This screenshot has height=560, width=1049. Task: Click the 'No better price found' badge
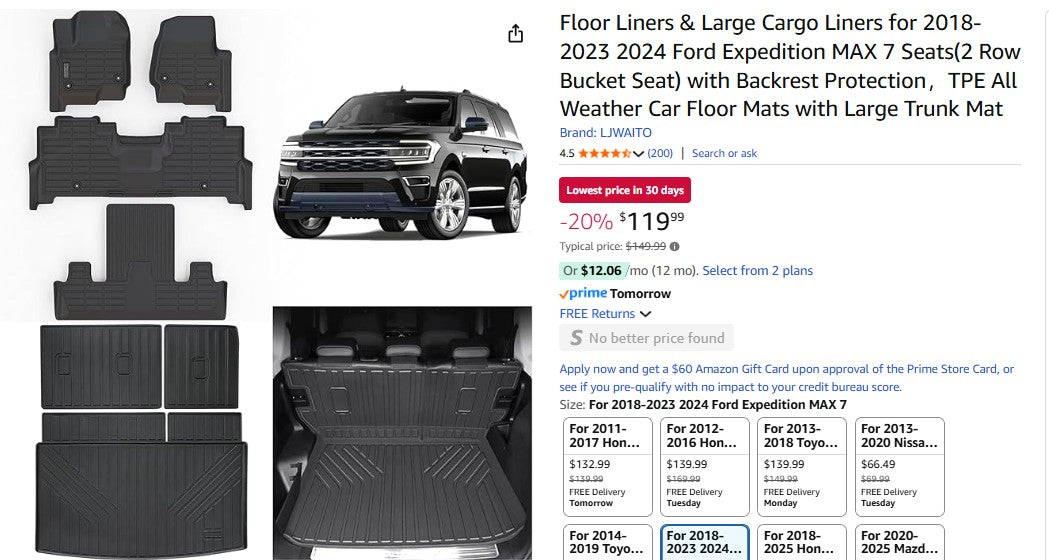coord(646,338)
